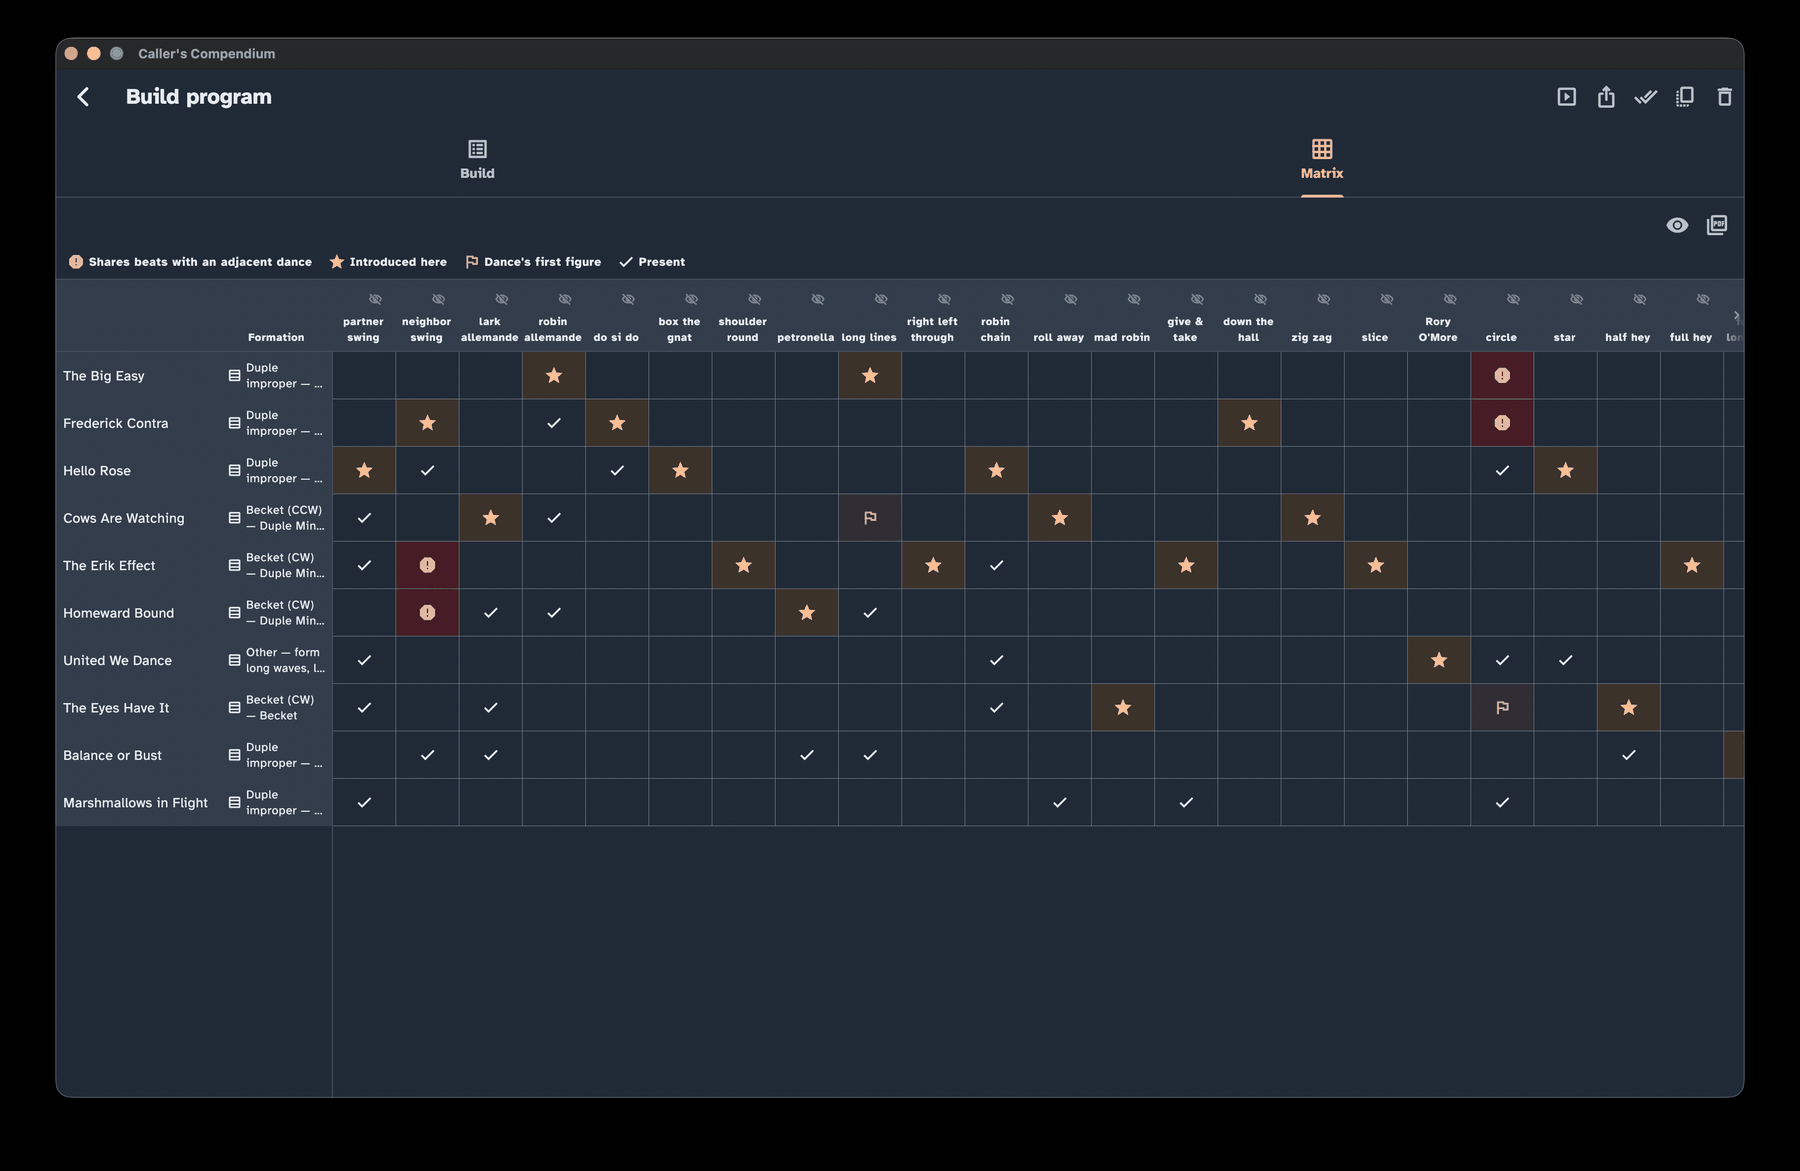Click the double-checkmark icon
This screenshot has height=1171, width=1800.
(x=1645, y=97)
